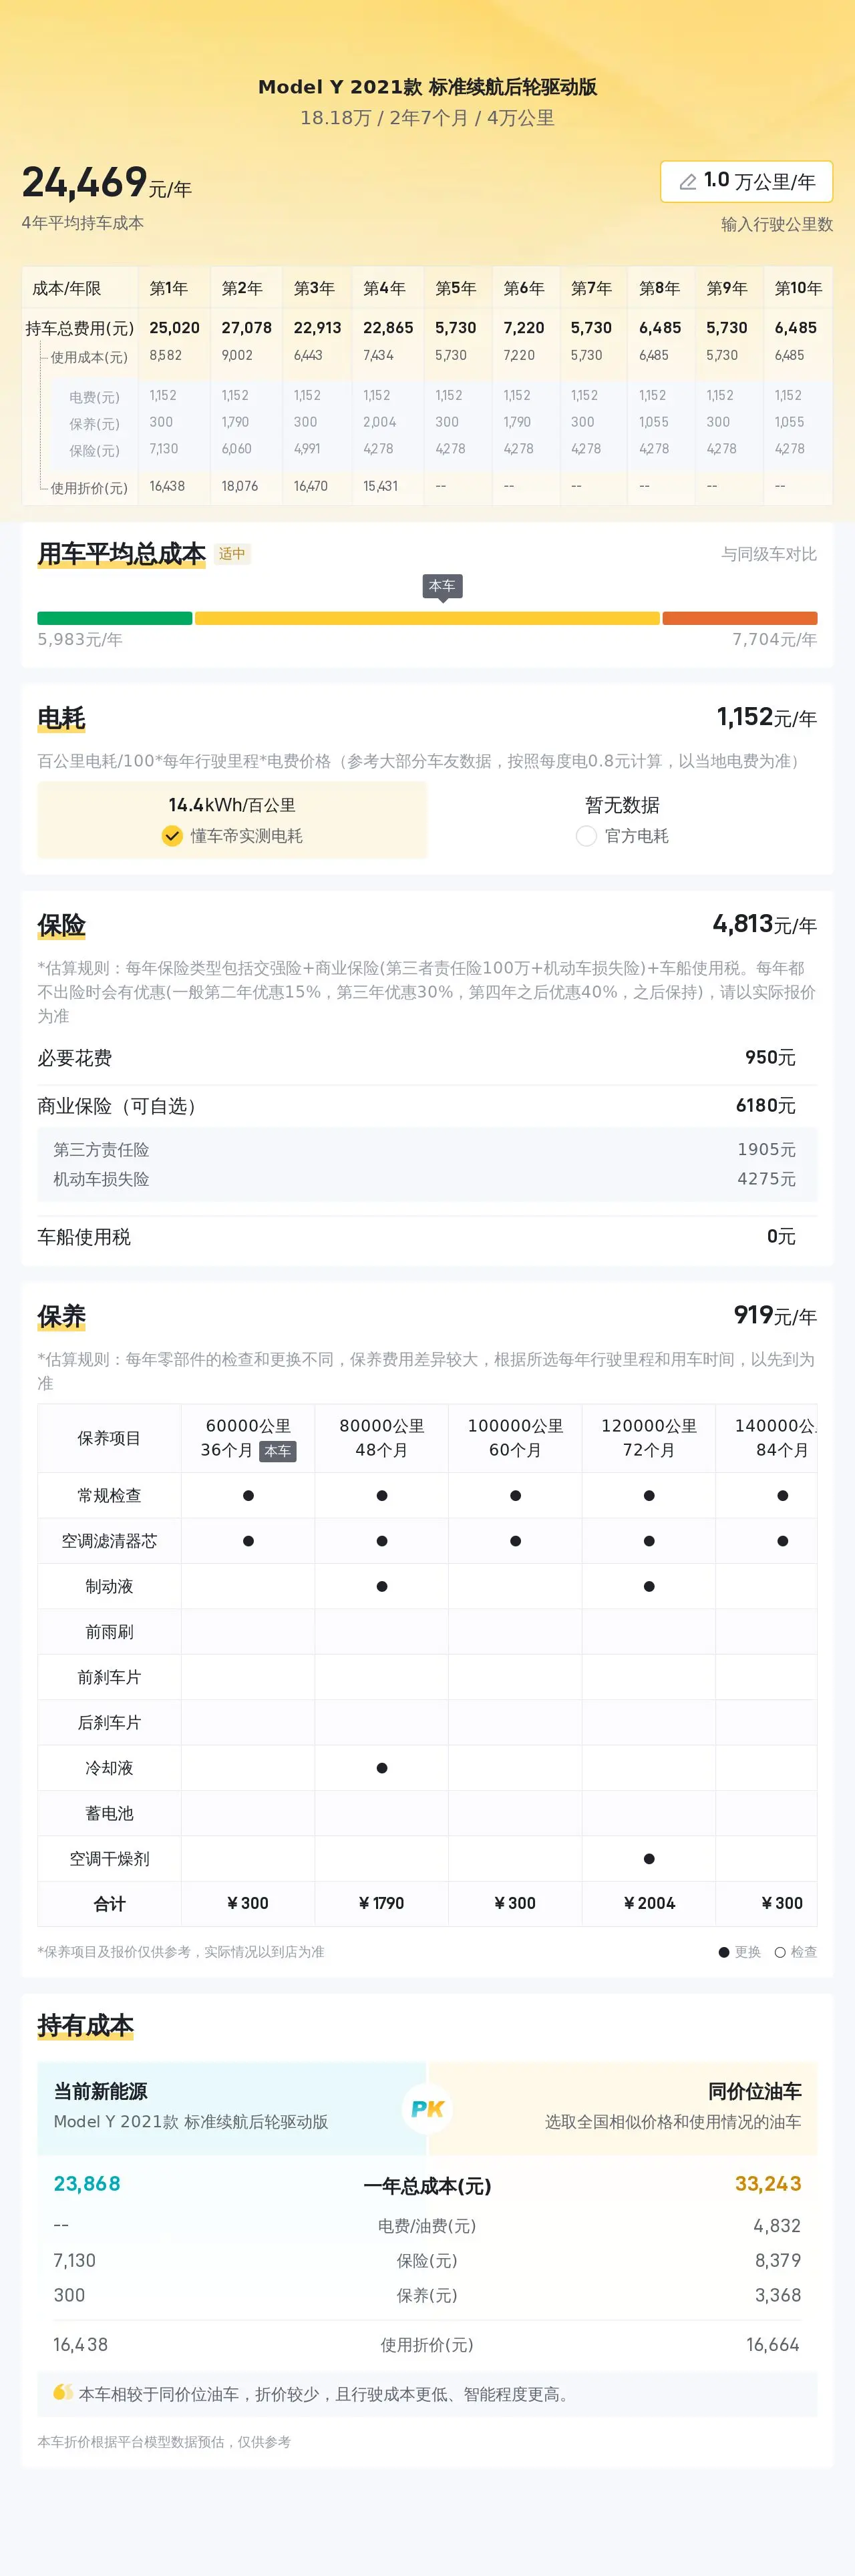Click quote icon beside 本车相较于同价位油车
Image resolution: width=855 pixels, height=2576 pixels.
coord(63,2393)
